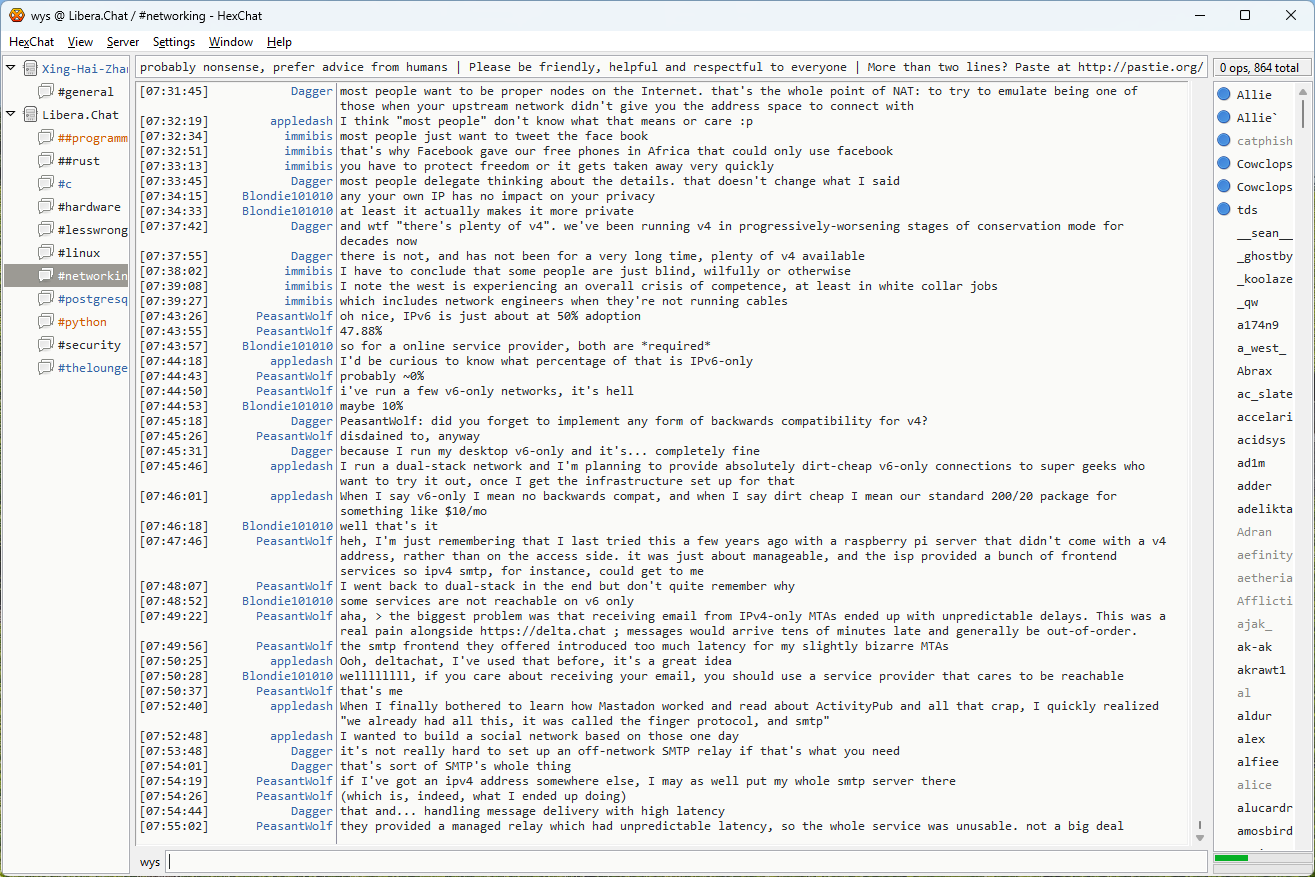Click the #lesswrong channel icon
The image size is (1315, 877).
coord(46,229)
